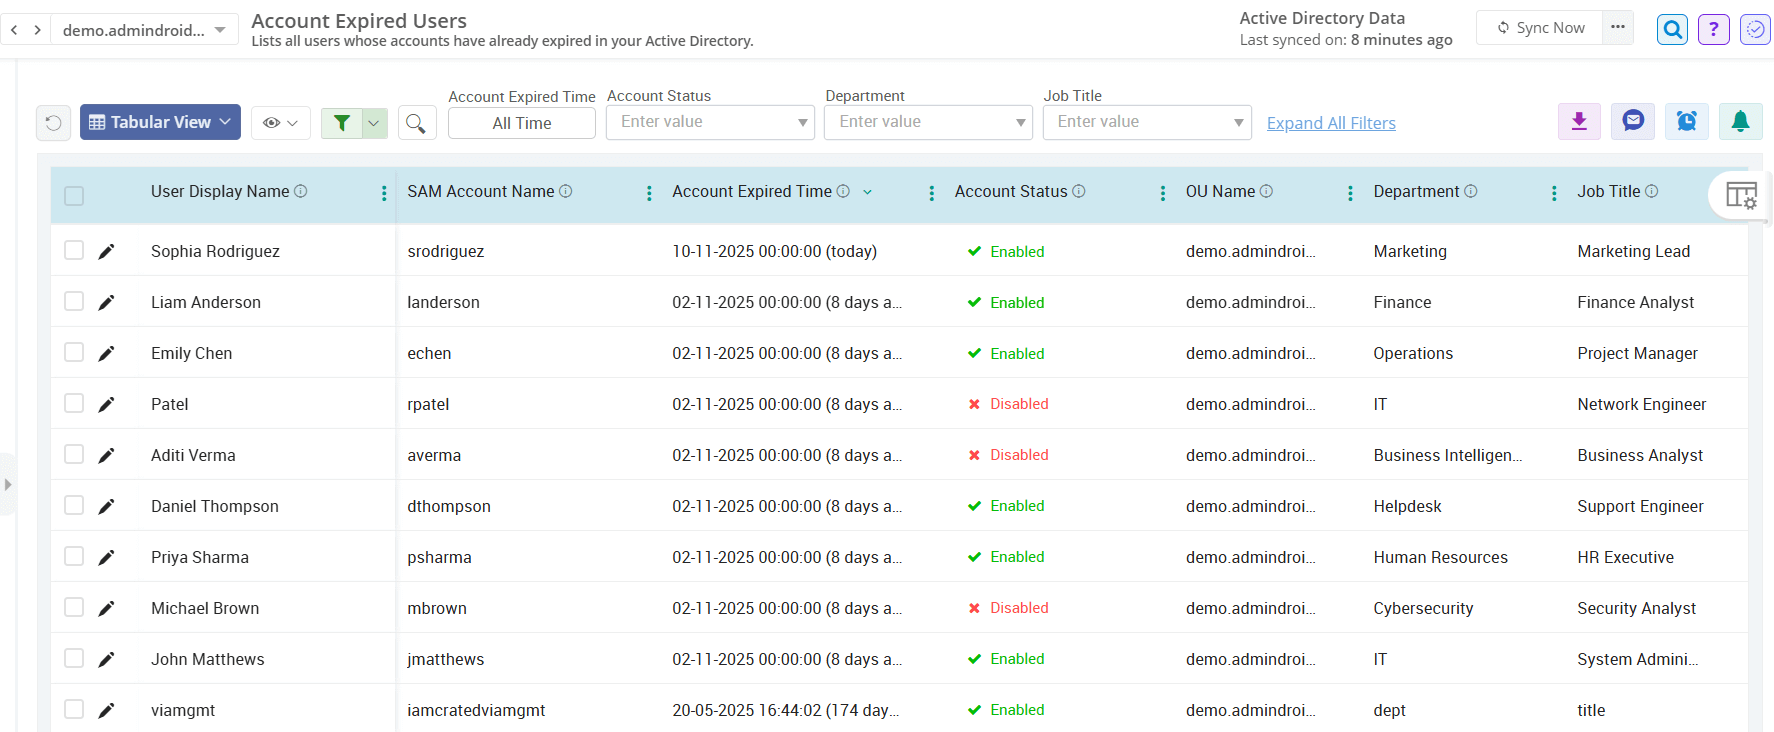Click the Network Engineer job title cell
Viewport: 1774px width, 732px height.
point(1642,404)
